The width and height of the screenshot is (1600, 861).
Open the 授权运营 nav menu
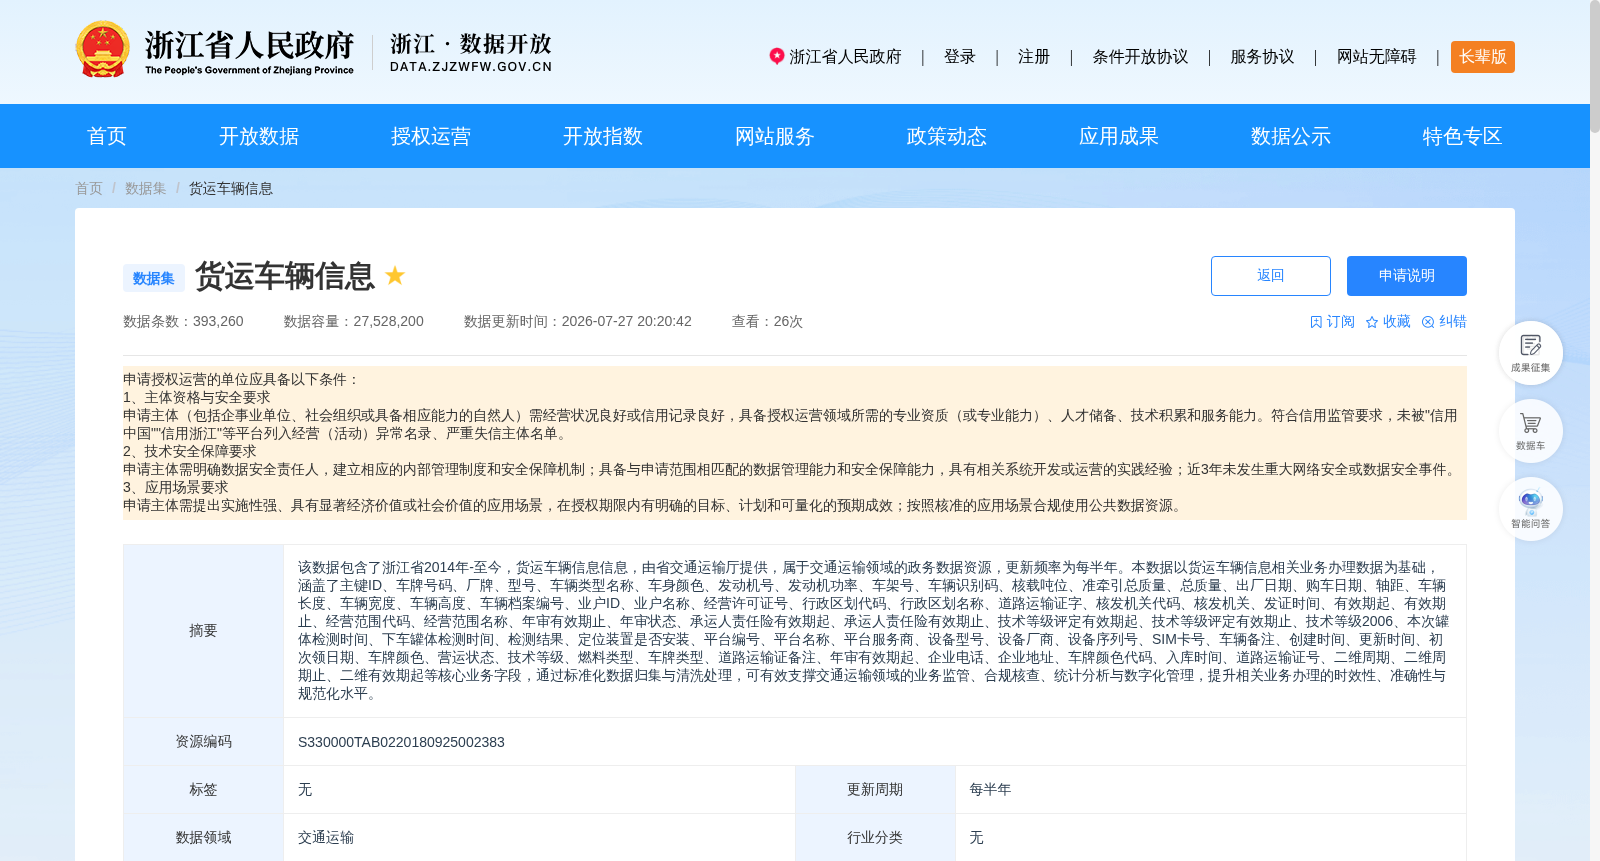click(431, 136)
